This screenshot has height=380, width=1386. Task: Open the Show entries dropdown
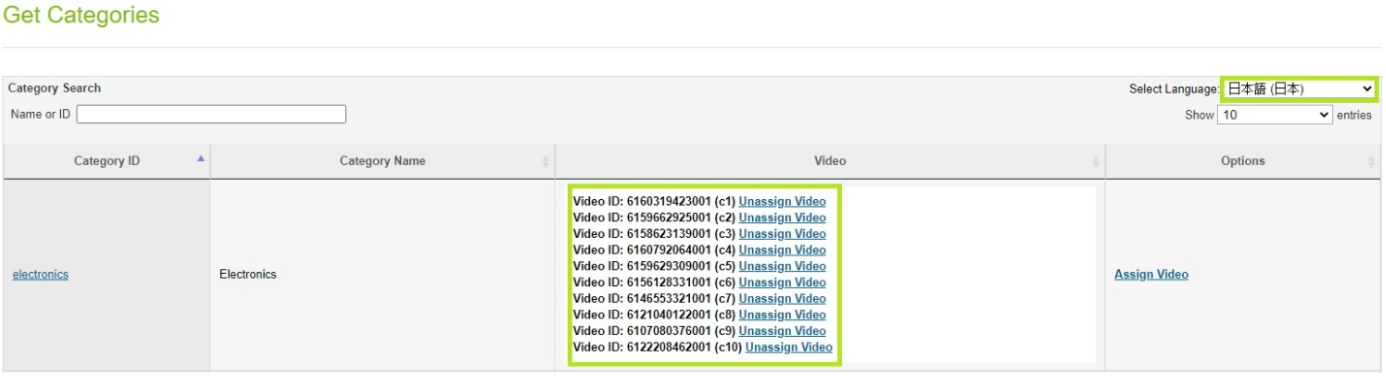pyautogui.click(x=1275, y=115)
